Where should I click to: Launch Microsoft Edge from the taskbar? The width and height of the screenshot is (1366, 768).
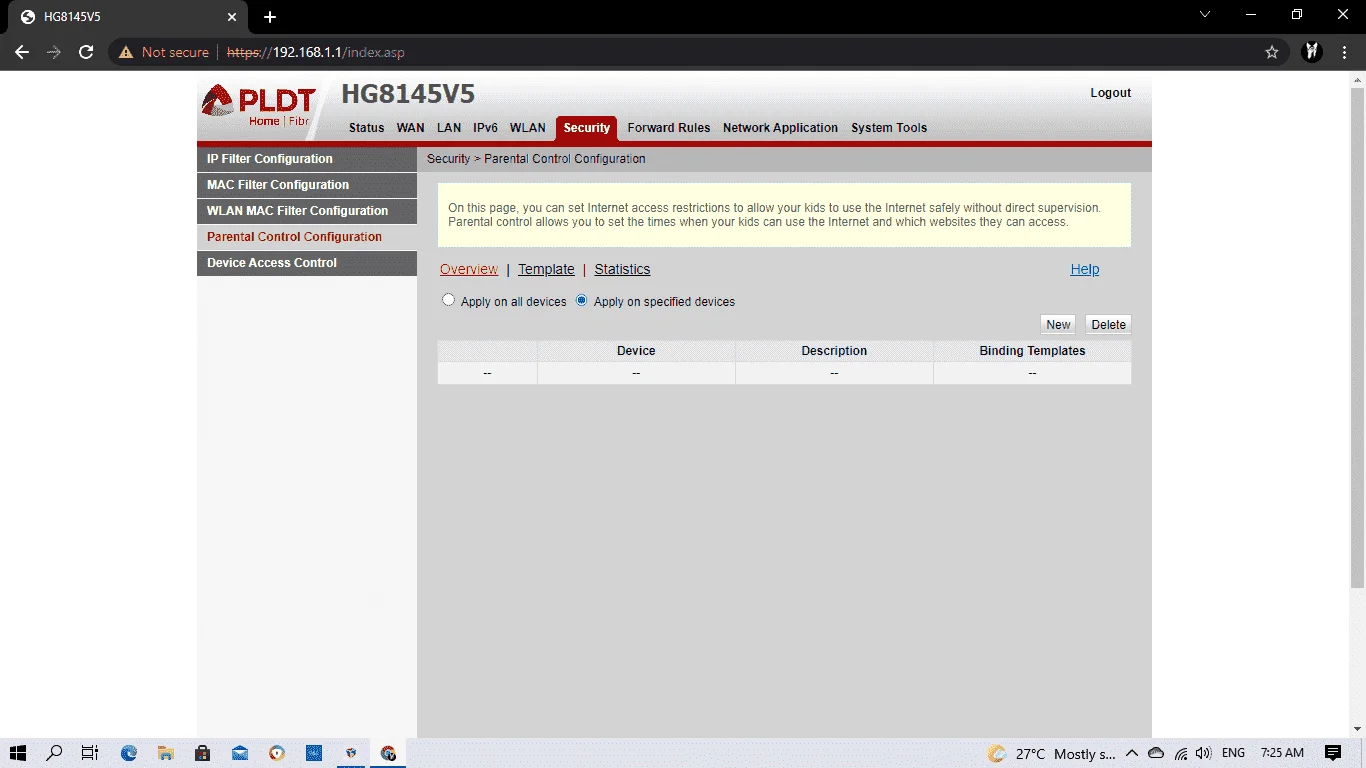pyautogui.click(x=129, y=753)
